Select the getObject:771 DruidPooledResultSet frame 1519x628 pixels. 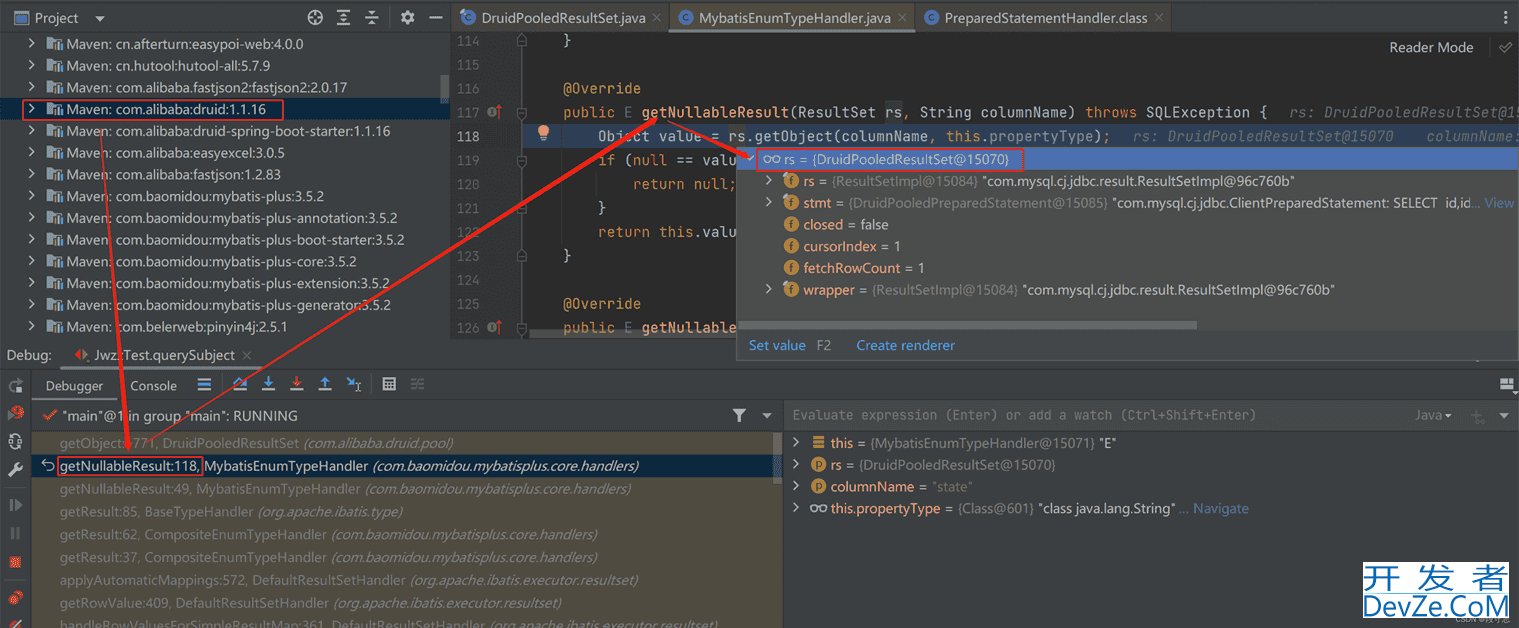click(403, 443)
